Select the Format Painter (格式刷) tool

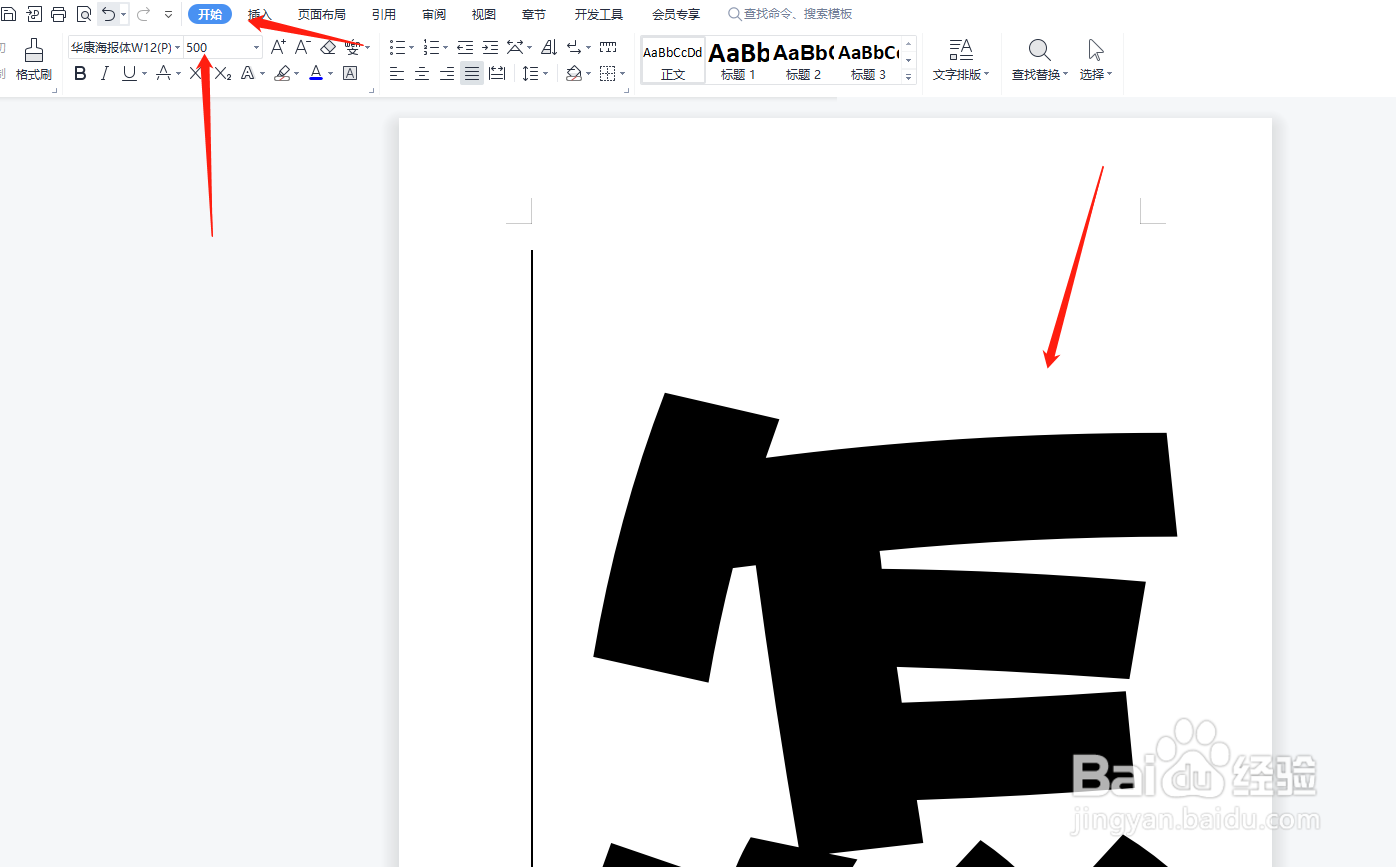(33, 60)
